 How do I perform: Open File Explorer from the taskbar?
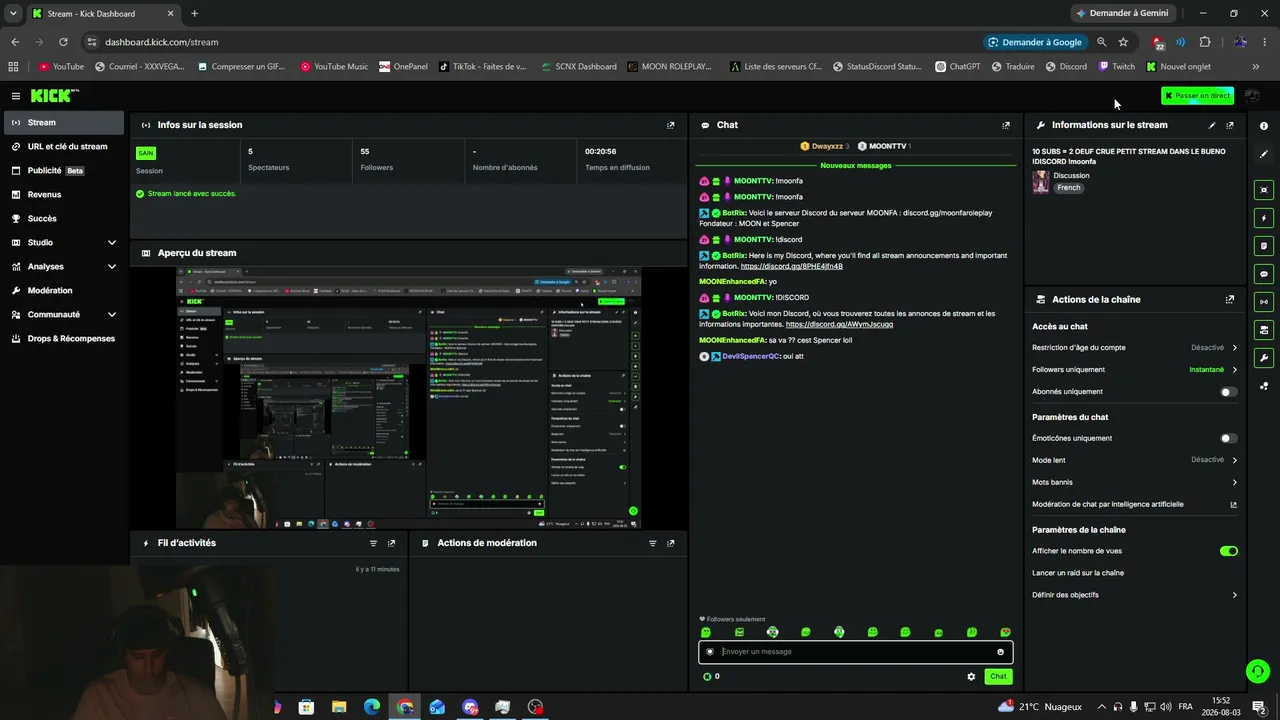click(339, 707)
